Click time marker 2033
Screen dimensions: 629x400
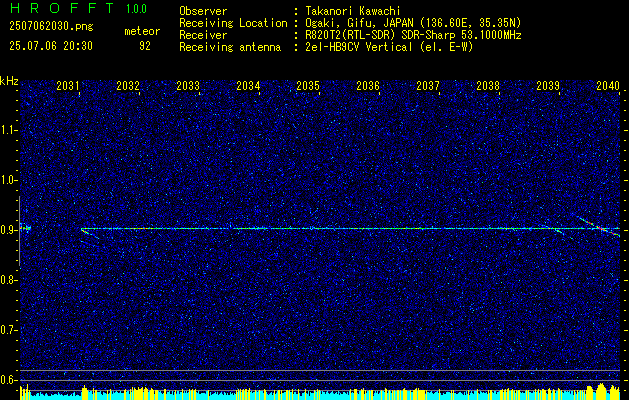(188, 86)
